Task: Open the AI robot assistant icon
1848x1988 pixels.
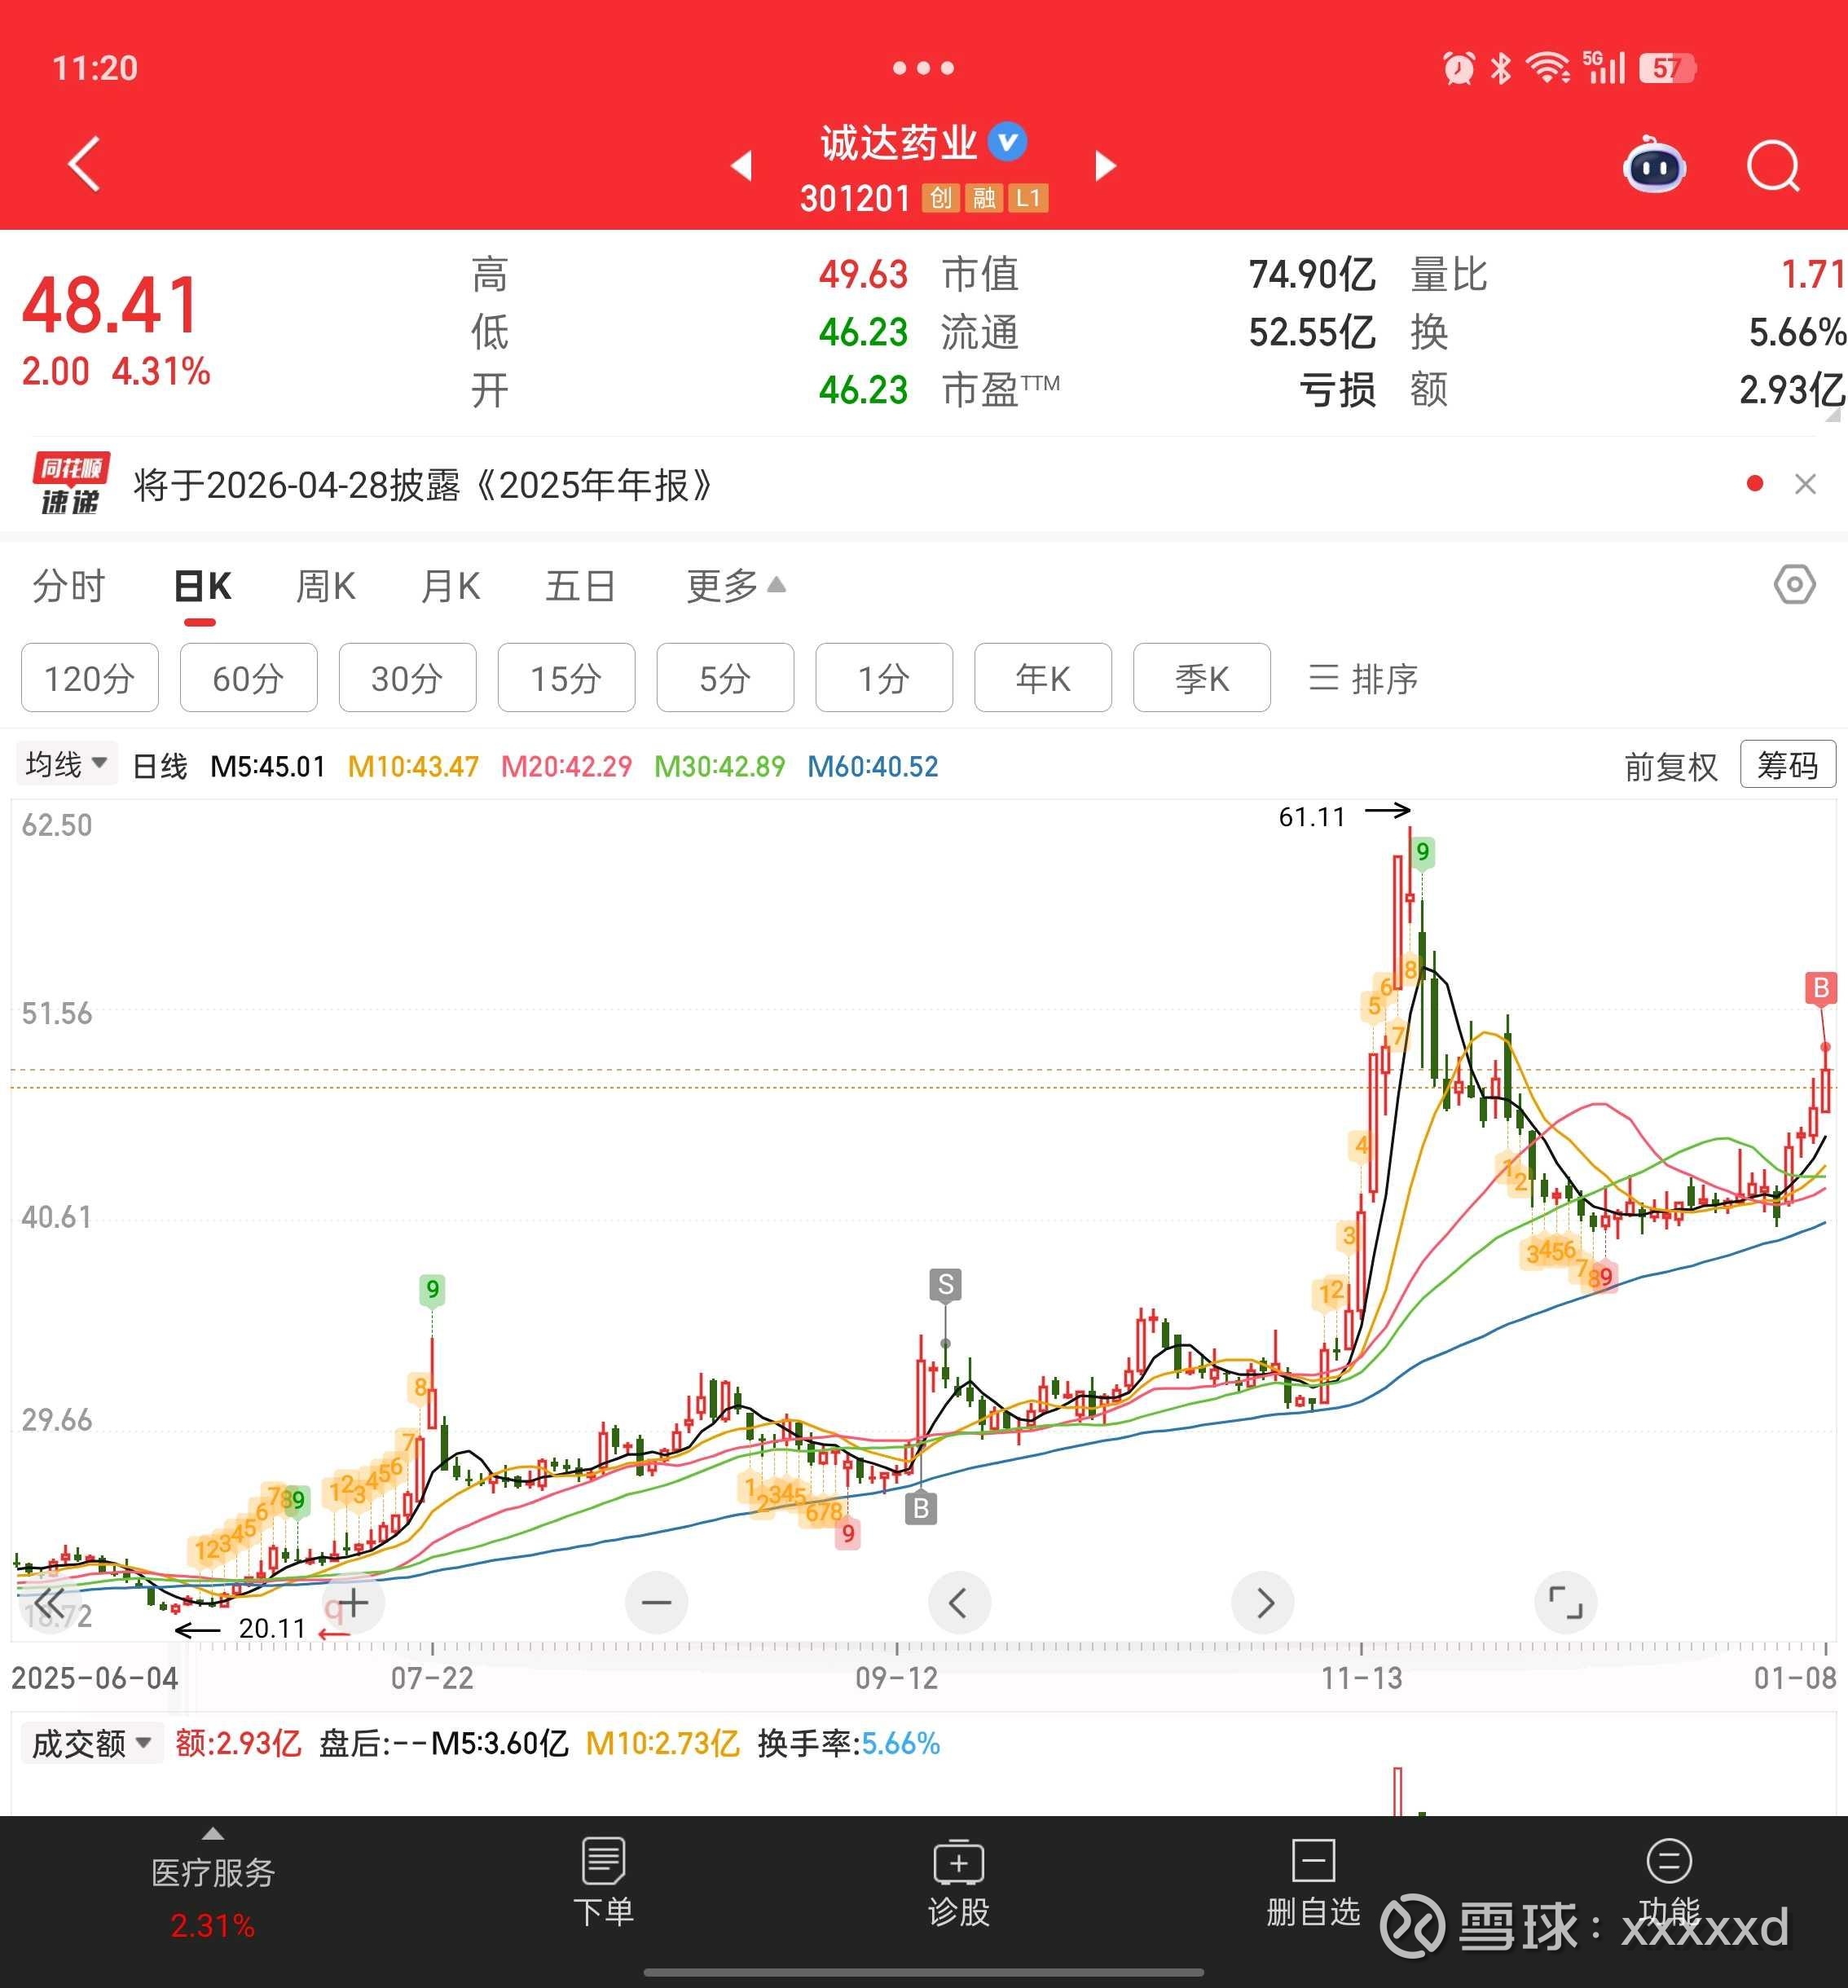Action: (x=1654, y=166)
